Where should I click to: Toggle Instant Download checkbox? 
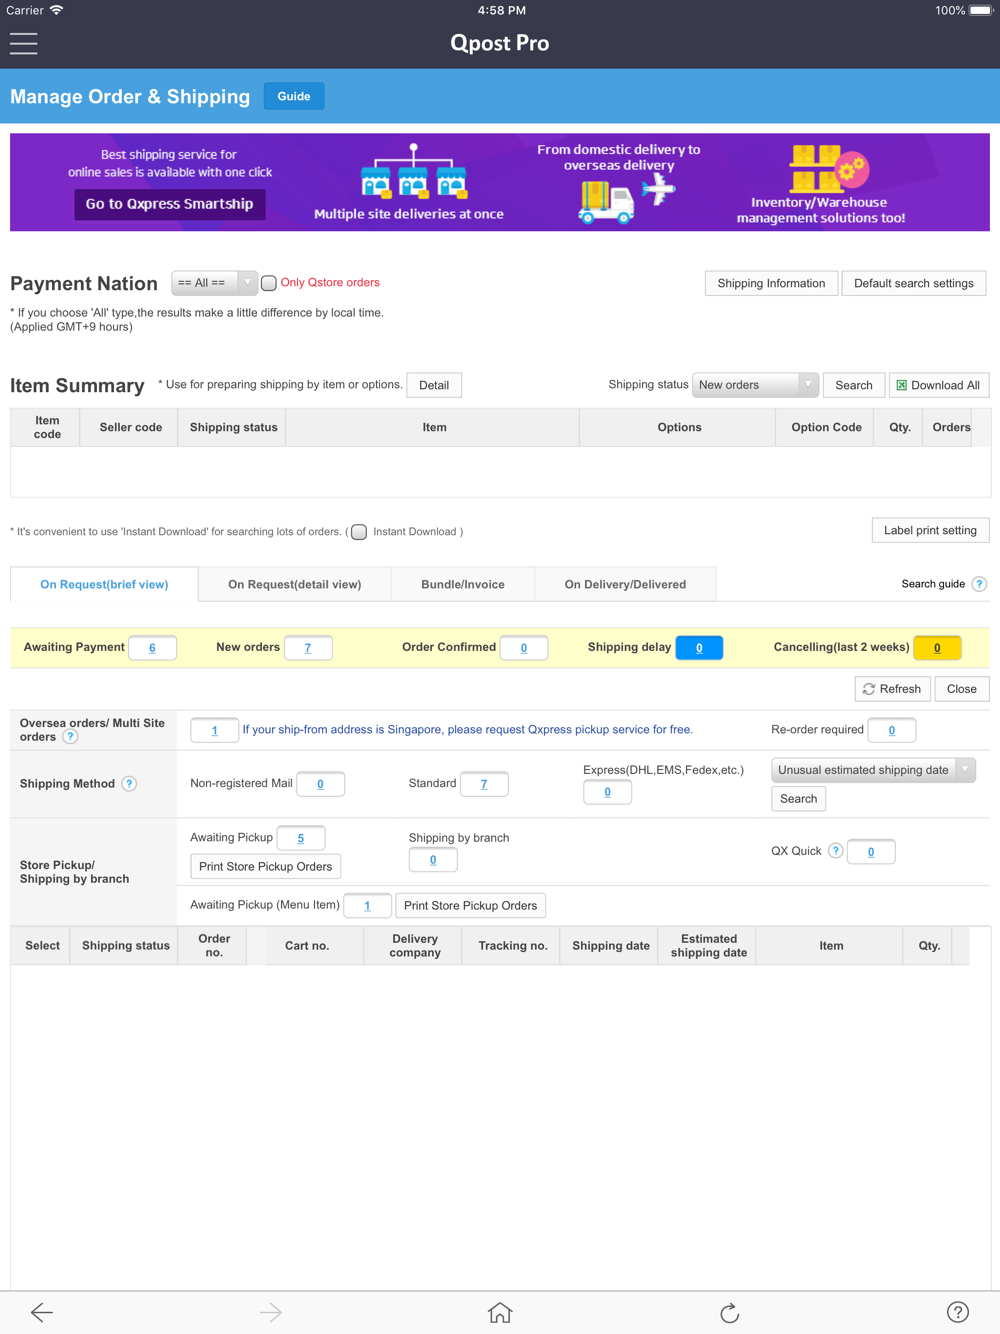pos(359,532)
